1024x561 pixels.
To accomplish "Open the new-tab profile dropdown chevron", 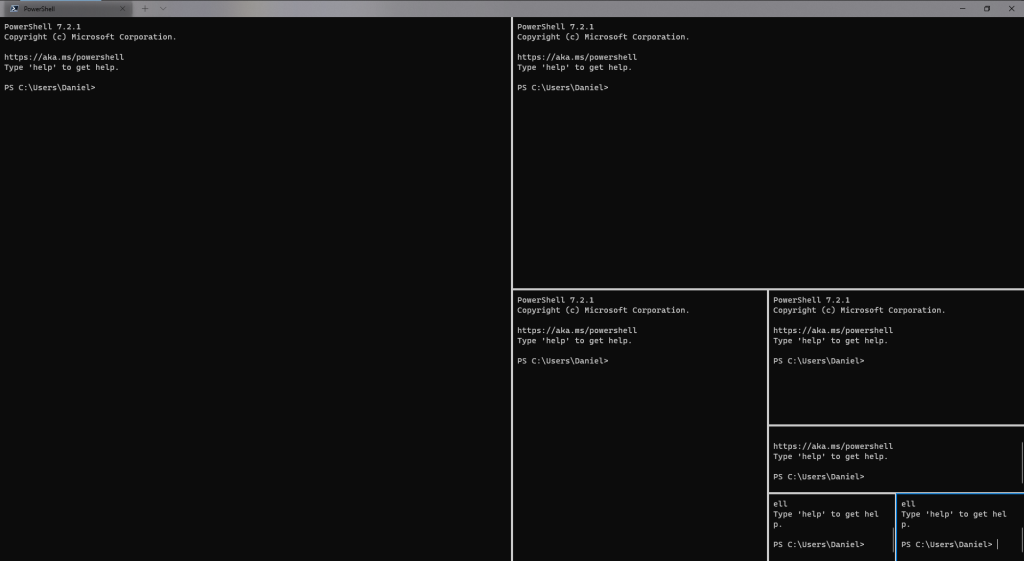I will tap(163, 8).
